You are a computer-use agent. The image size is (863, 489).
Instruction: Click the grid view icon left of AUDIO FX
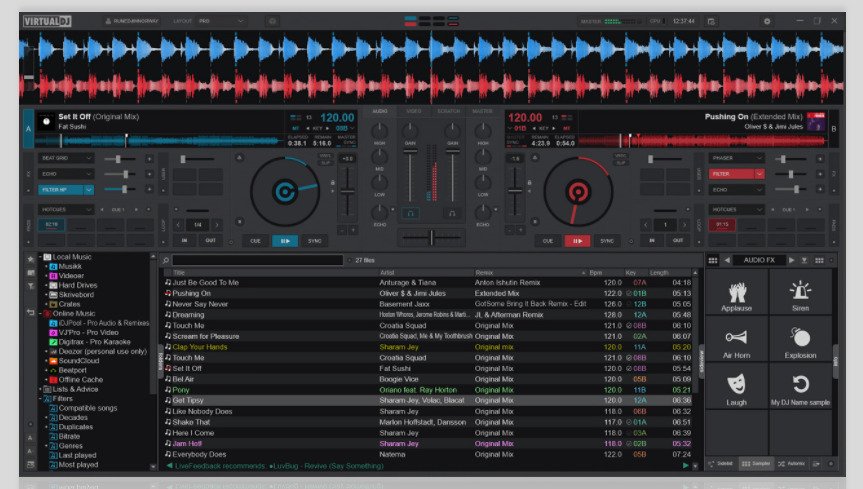[x=713, y=260]
